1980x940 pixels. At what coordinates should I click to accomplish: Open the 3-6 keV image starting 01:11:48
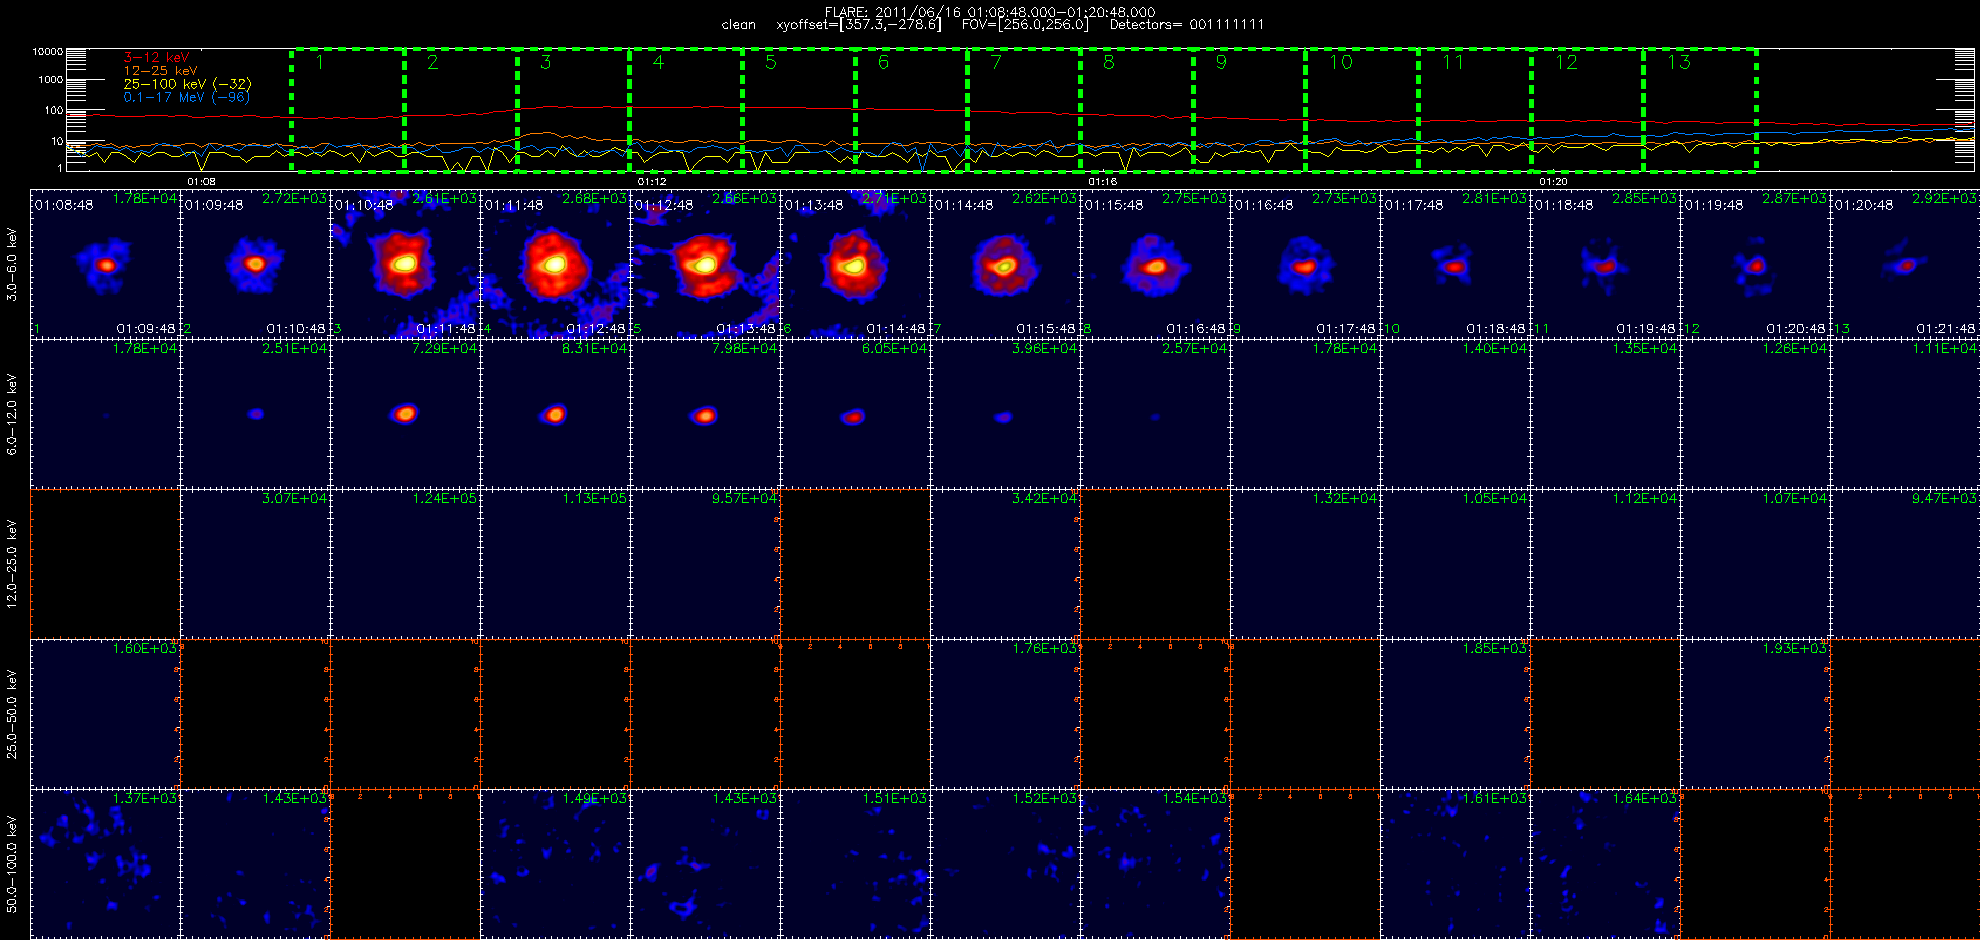[555, 264]
